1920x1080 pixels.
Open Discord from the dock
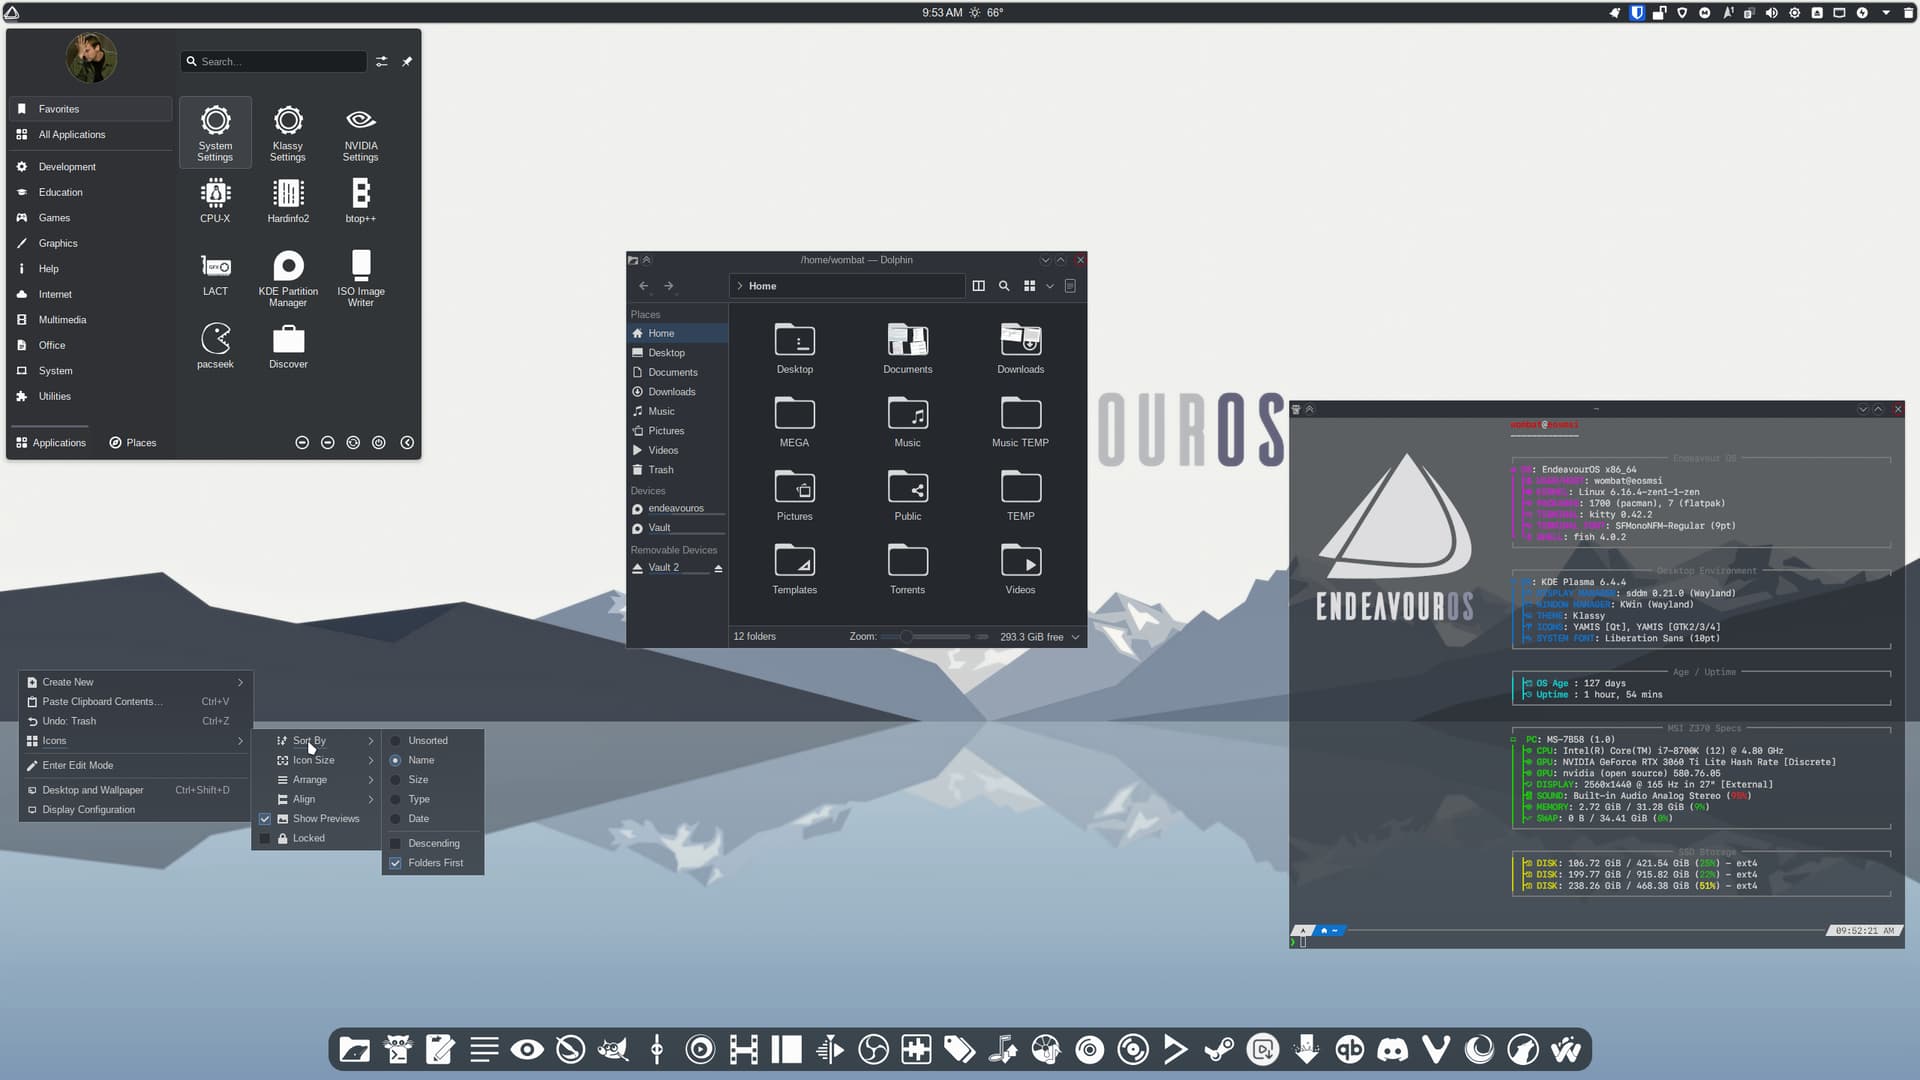click(1392, 1049)
